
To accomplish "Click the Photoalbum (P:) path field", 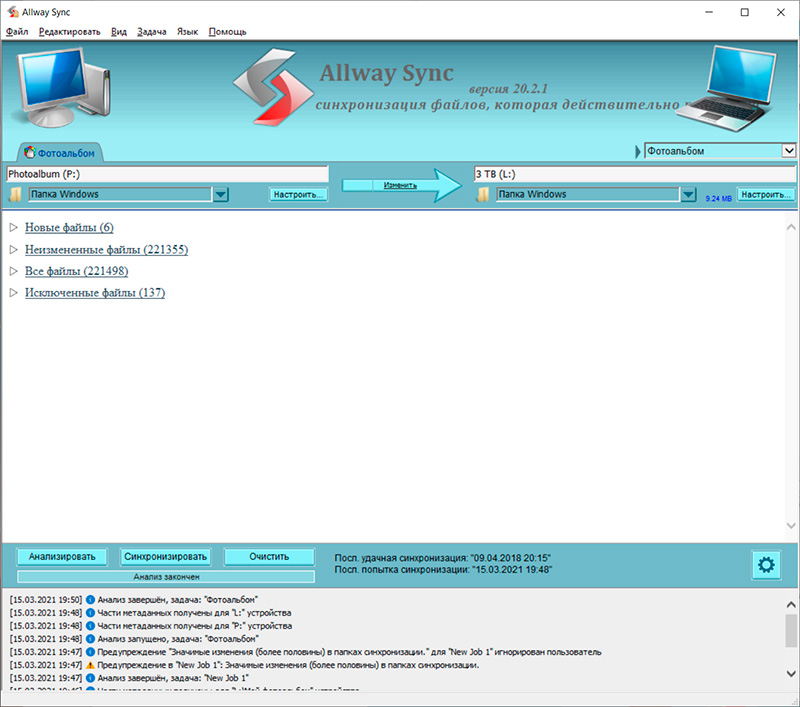I will click(x=167, y=174).
